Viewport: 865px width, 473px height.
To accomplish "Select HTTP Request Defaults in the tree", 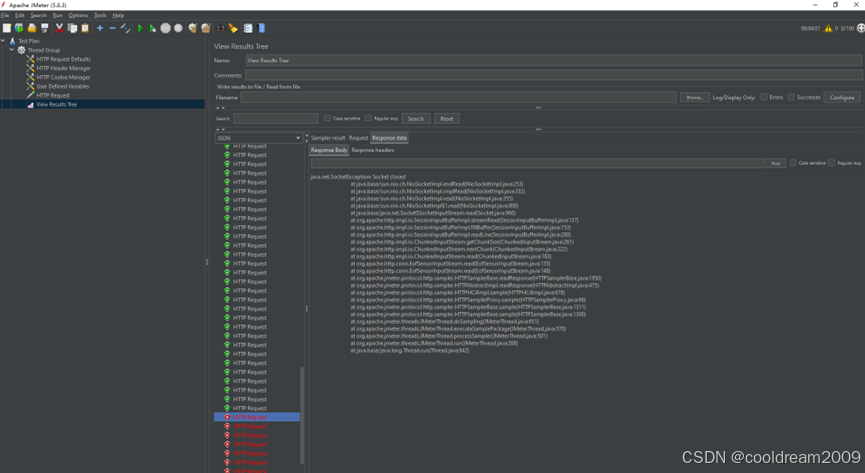I will pyautogui.click(x=63, y=59).
